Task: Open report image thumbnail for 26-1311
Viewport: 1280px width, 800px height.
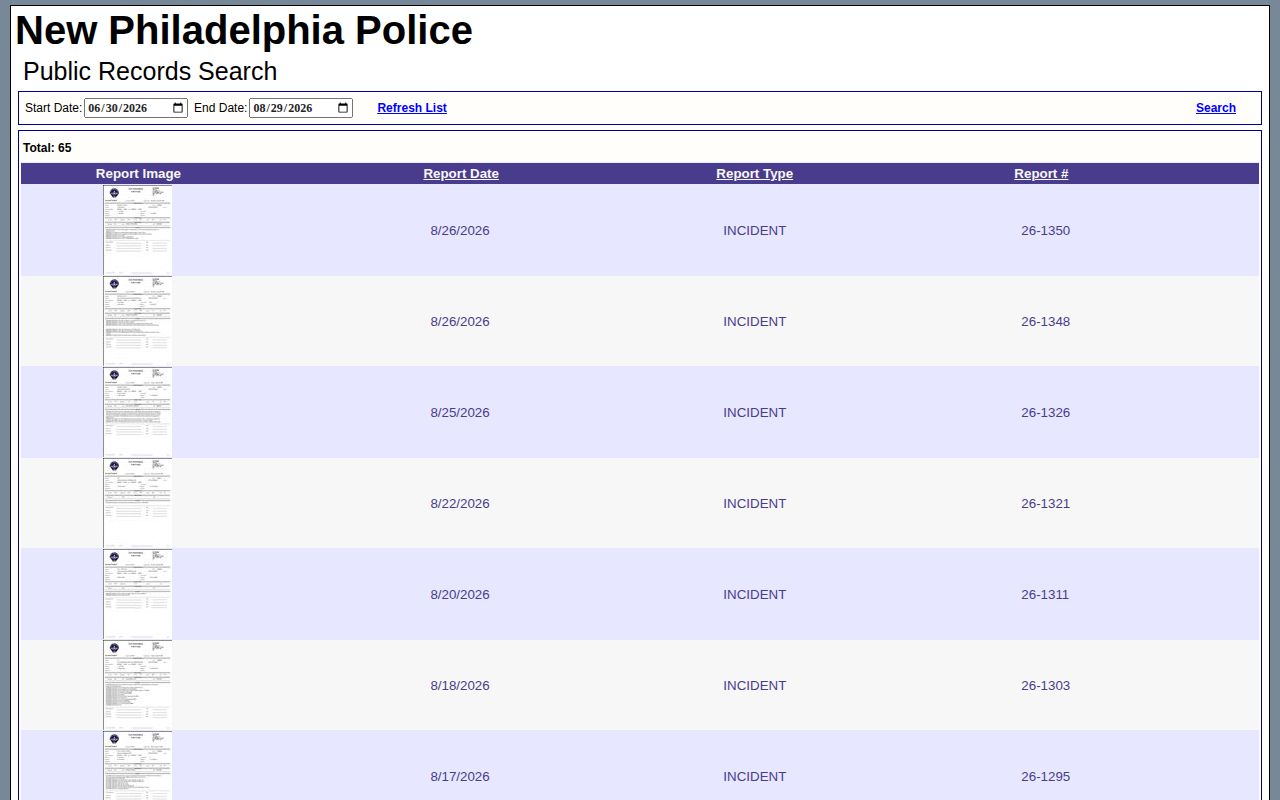Action: 138,594
